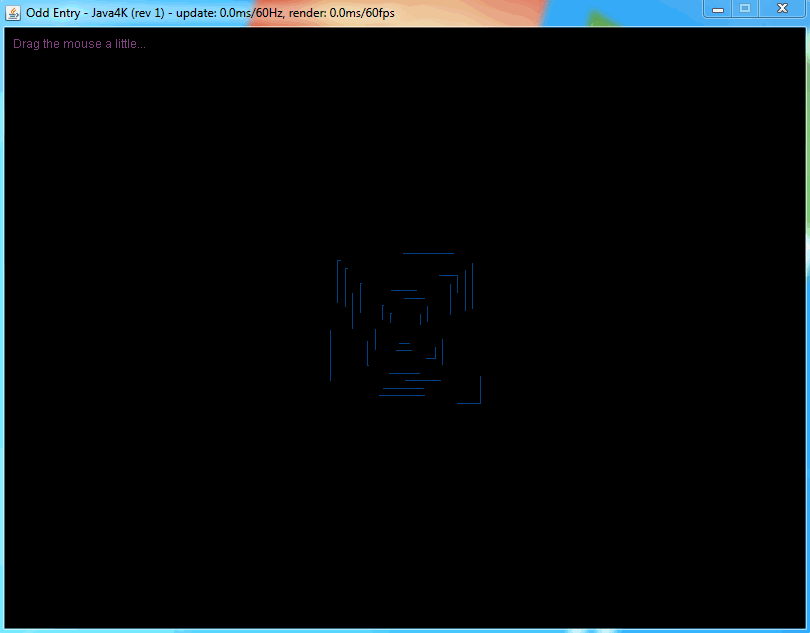
Task: Click the purple "Drag the mouse a little..." hint
Action: coord(79,44)
